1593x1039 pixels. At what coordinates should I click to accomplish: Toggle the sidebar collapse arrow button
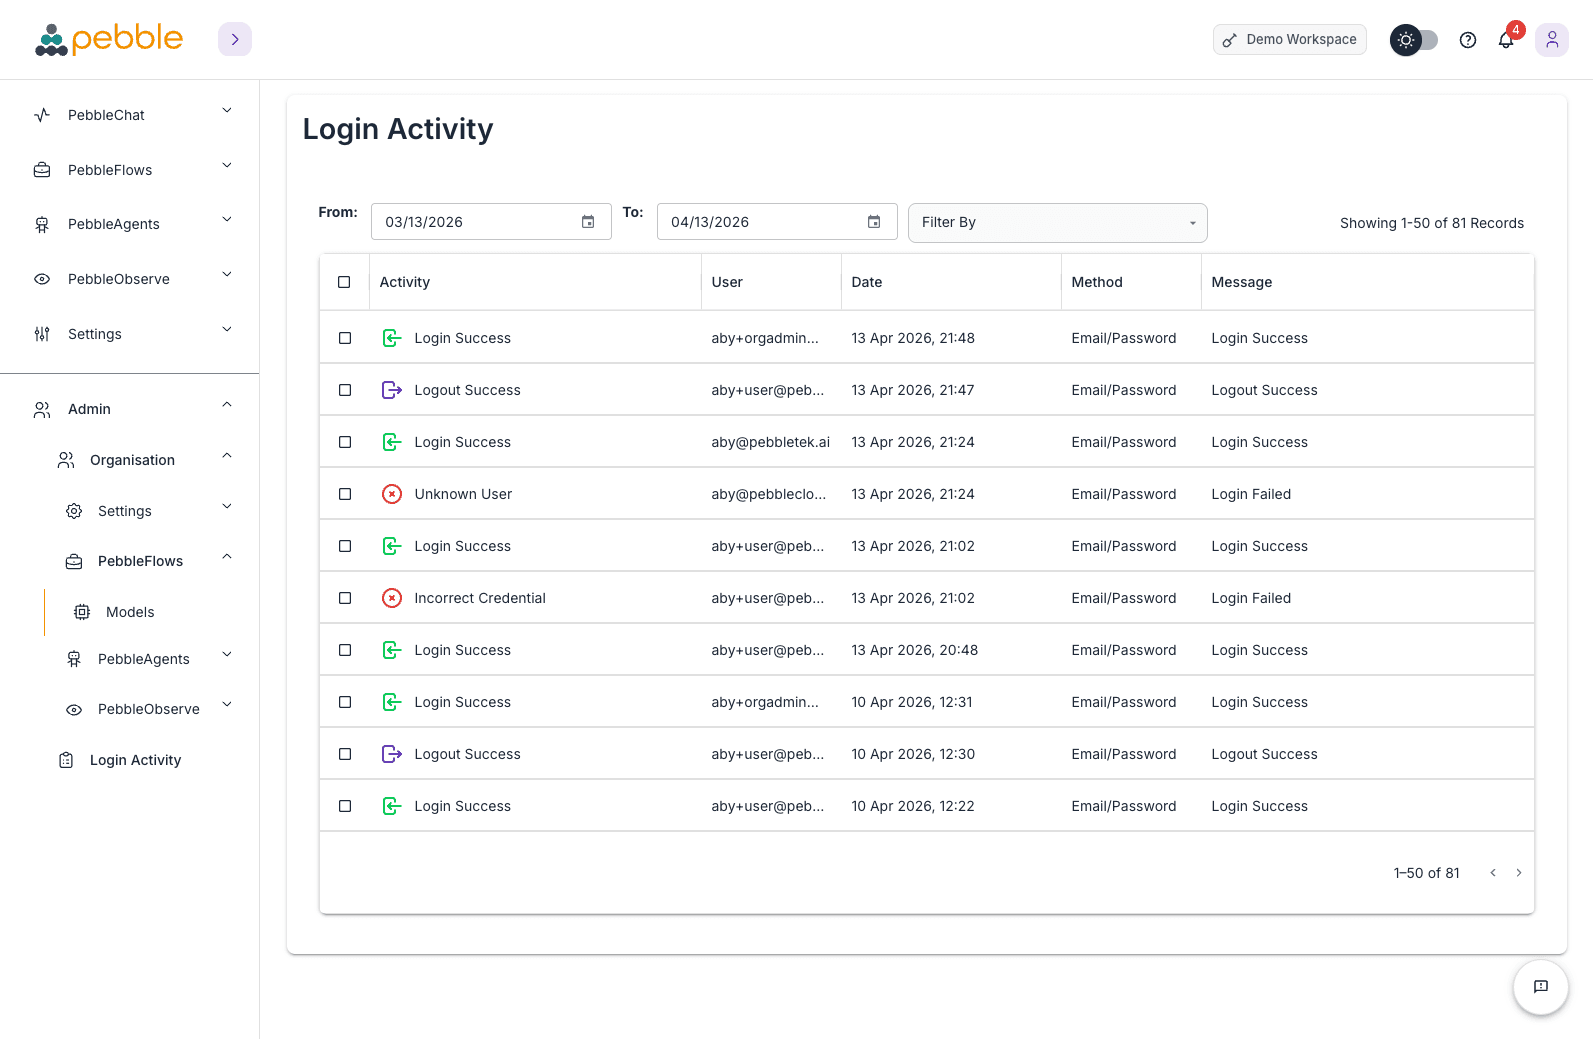click(235, 39)
